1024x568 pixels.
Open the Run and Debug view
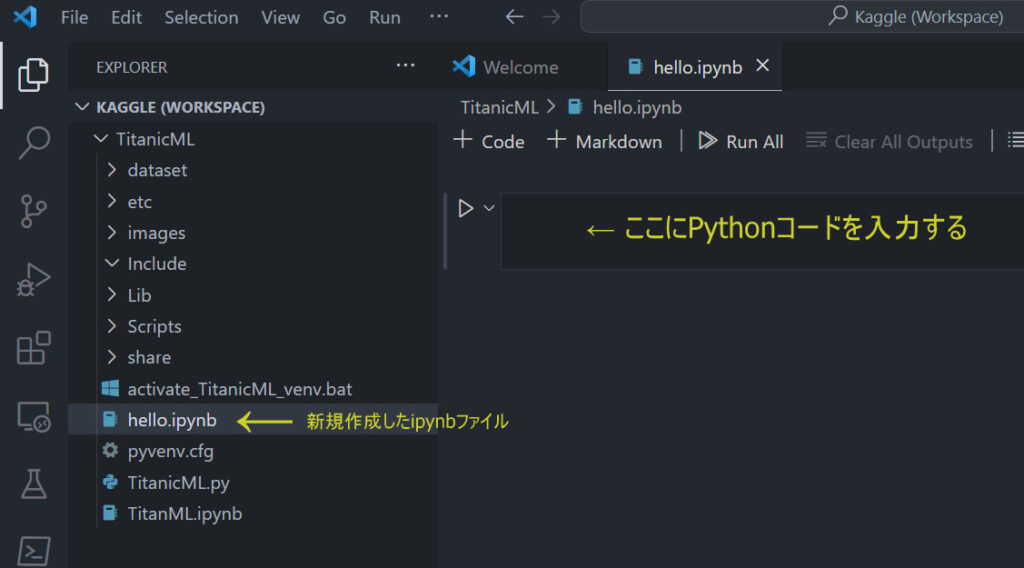tap(34, 280)
